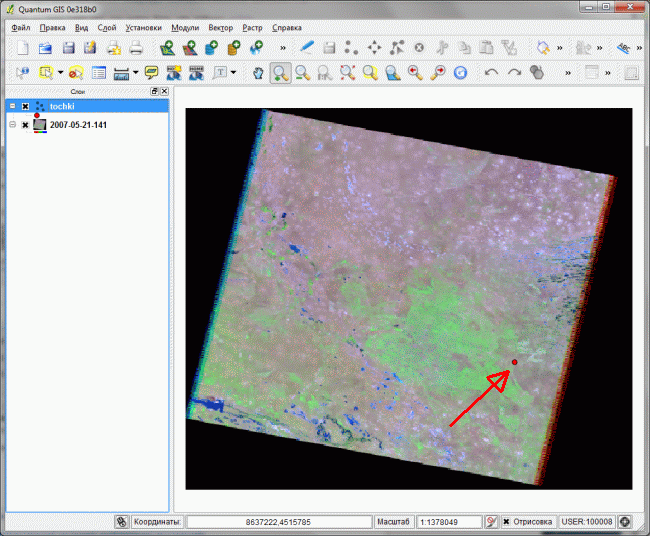The image size is (650, 536).
Task: Open the Модули menu
Action: pos(185,28)
